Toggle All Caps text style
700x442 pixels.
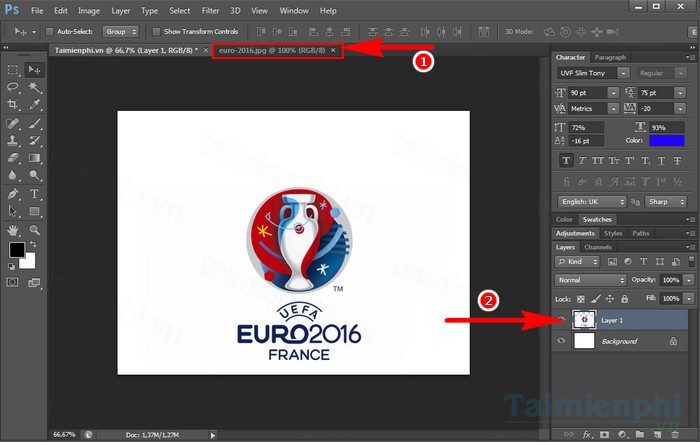pyautogui.click(x=598, y=161)
